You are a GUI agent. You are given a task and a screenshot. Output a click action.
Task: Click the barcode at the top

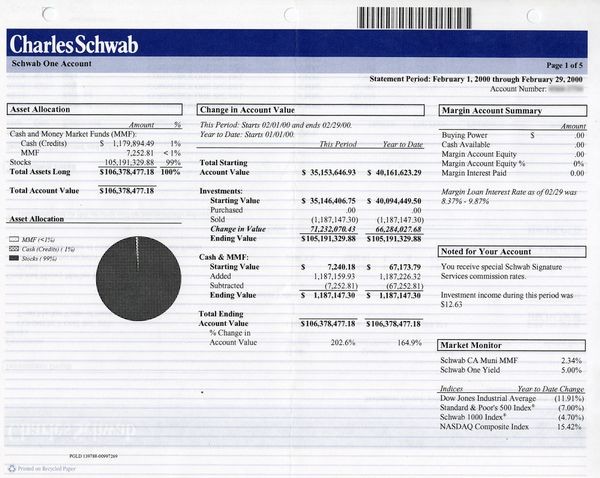(x=414, y=18)
